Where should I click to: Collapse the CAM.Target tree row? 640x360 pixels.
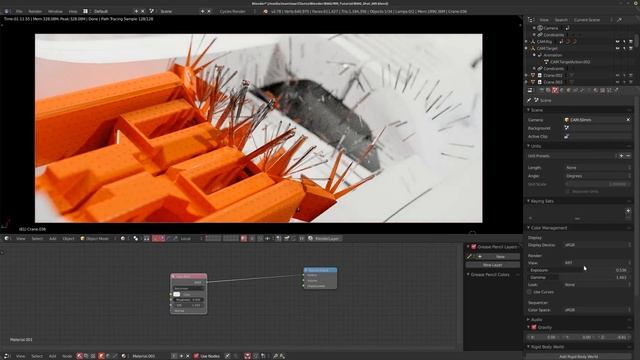527,48
